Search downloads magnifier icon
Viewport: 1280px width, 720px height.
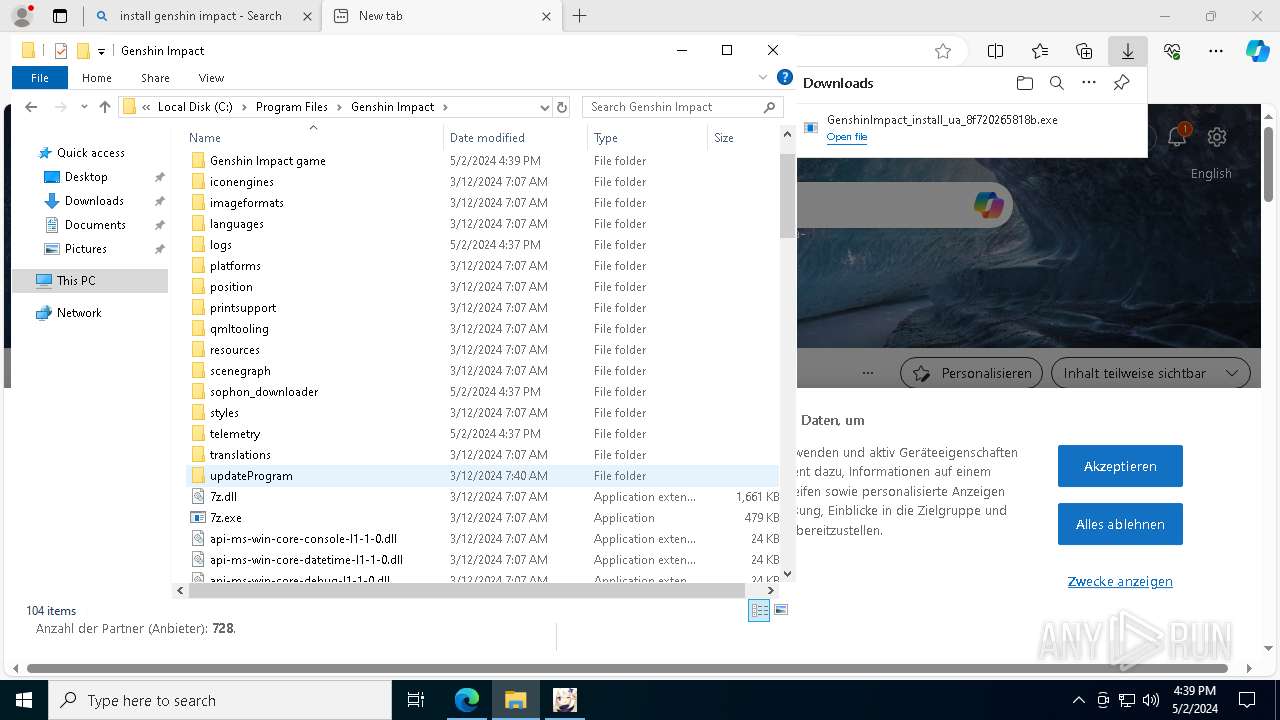(x=1057, y=83)
